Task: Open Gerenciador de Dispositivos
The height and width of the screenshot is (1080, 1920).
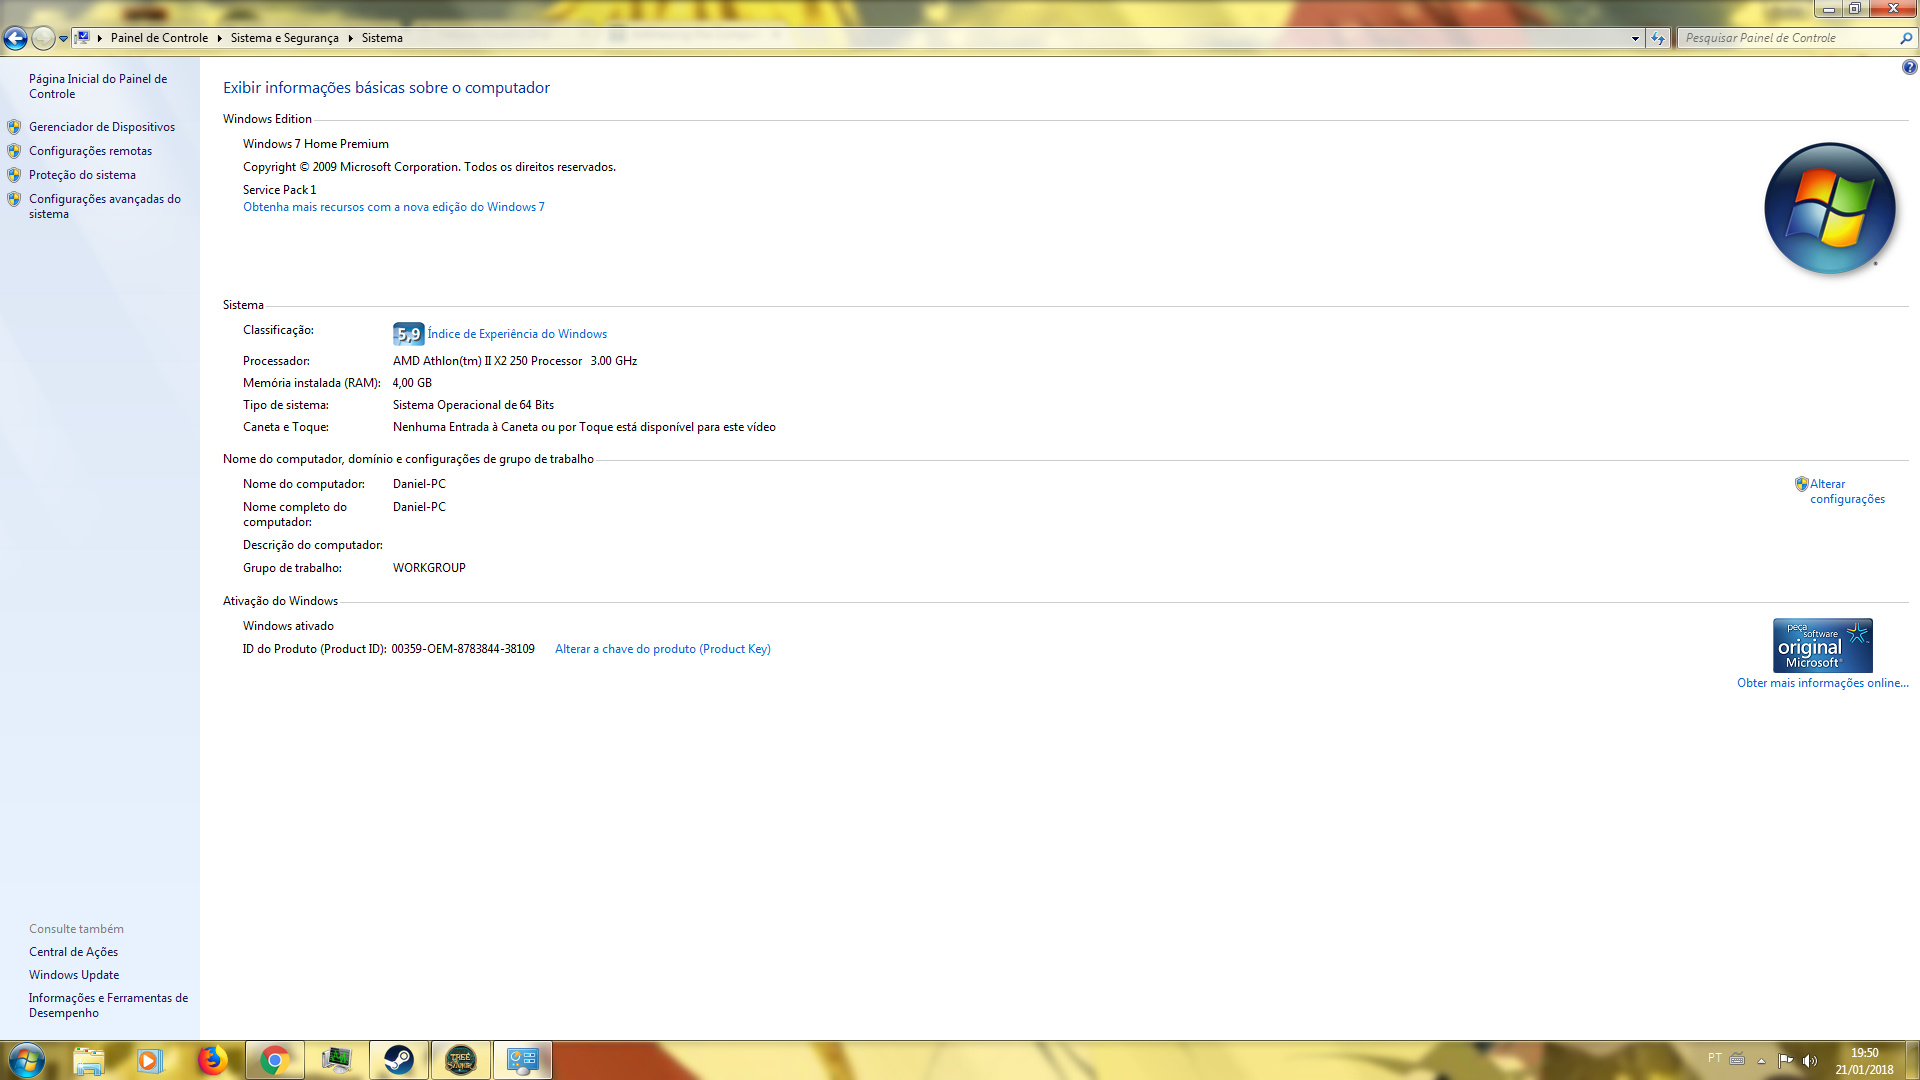Action: click(x=102, y=127)
